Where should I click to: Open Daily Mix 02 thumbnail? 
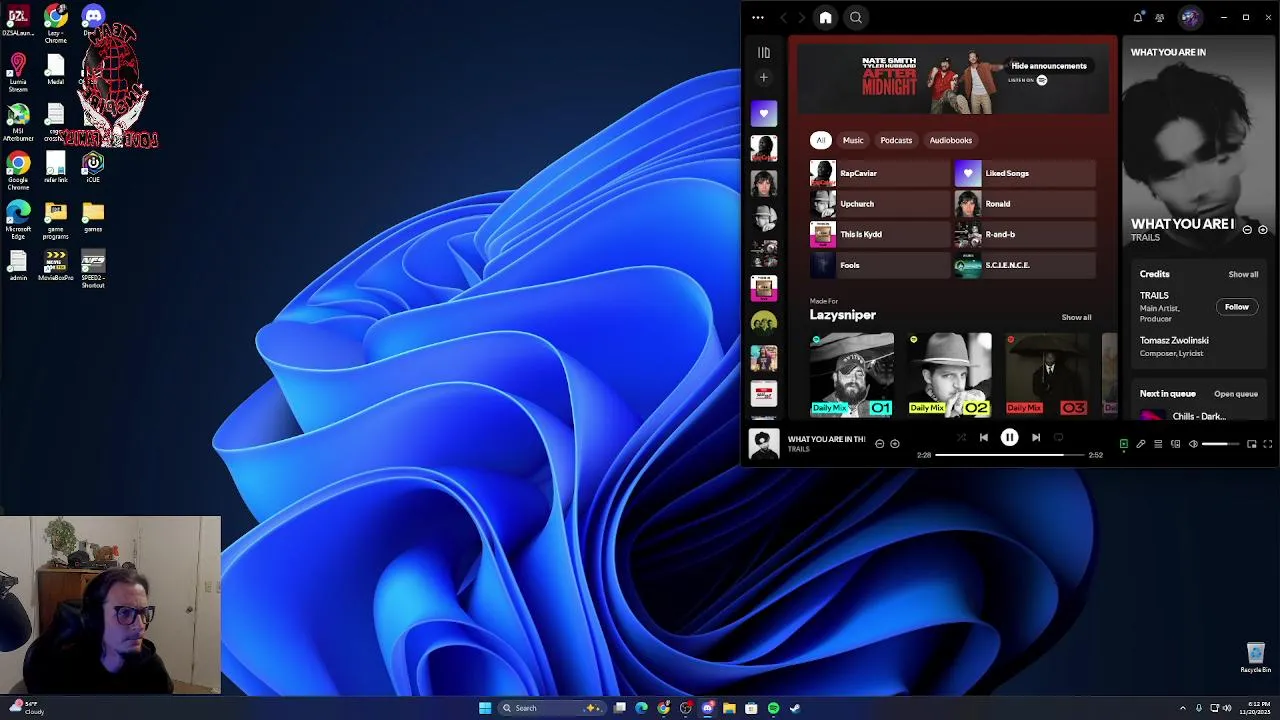[949, 374]
